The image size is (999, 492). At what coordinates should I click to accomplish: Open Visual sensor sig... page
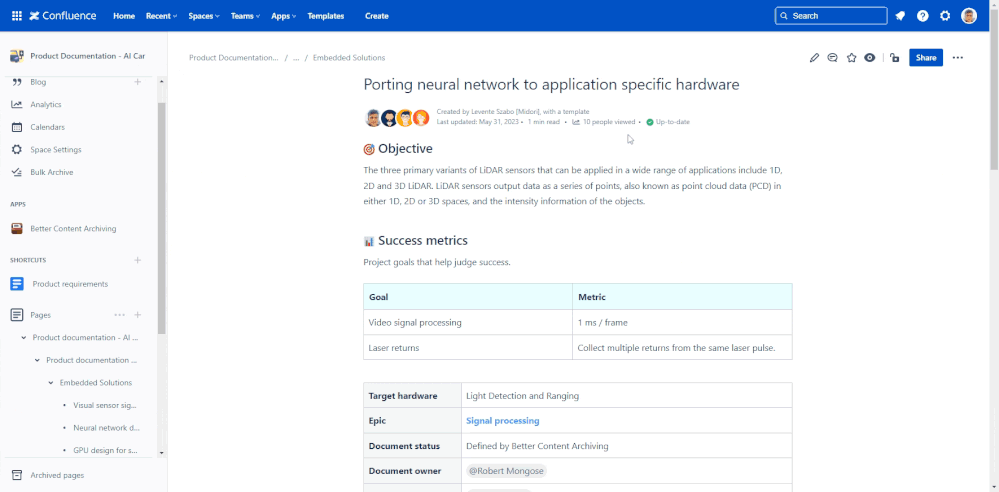pyautogui.click(x=104, y=405)
